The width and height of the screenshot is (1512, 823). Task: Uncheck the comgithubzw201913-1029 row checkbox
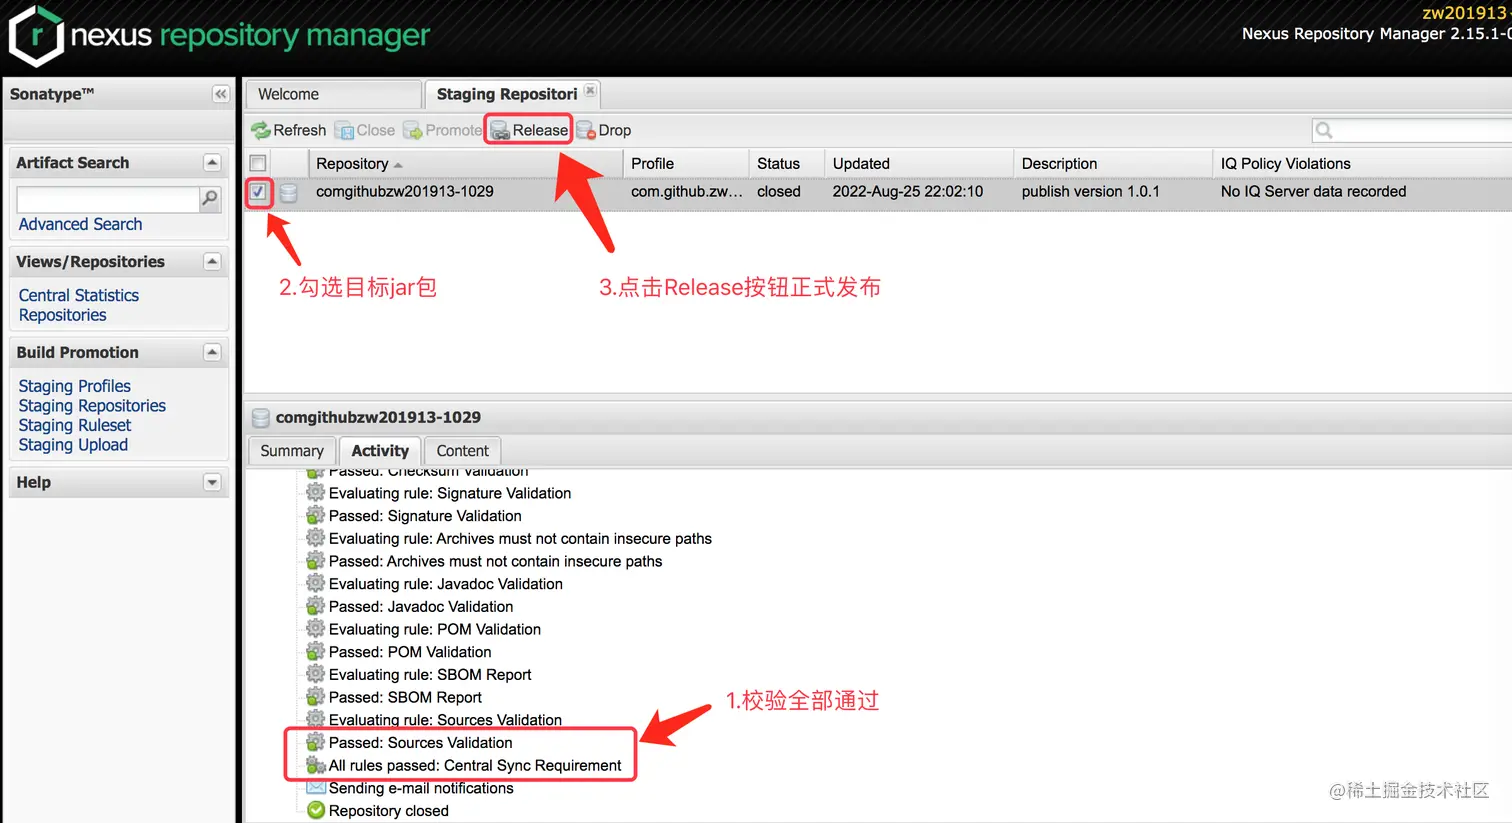point(258,191)
